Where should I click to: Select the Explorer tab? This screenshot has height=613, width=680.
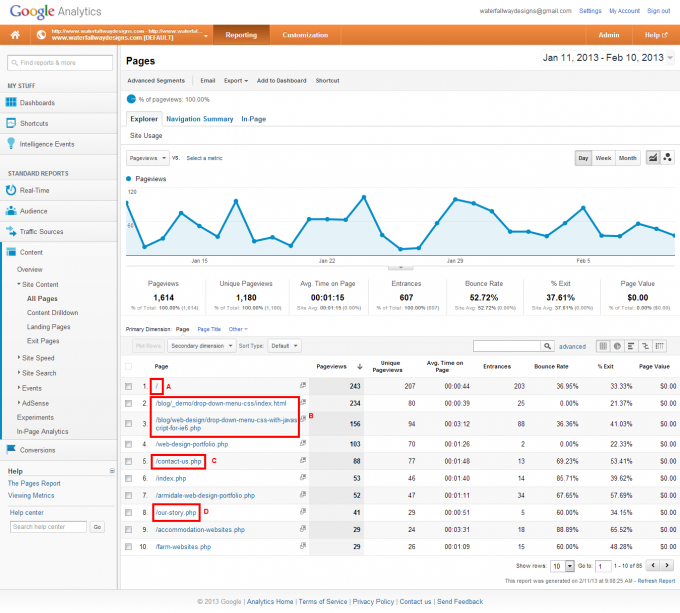(x=144, y=119)
